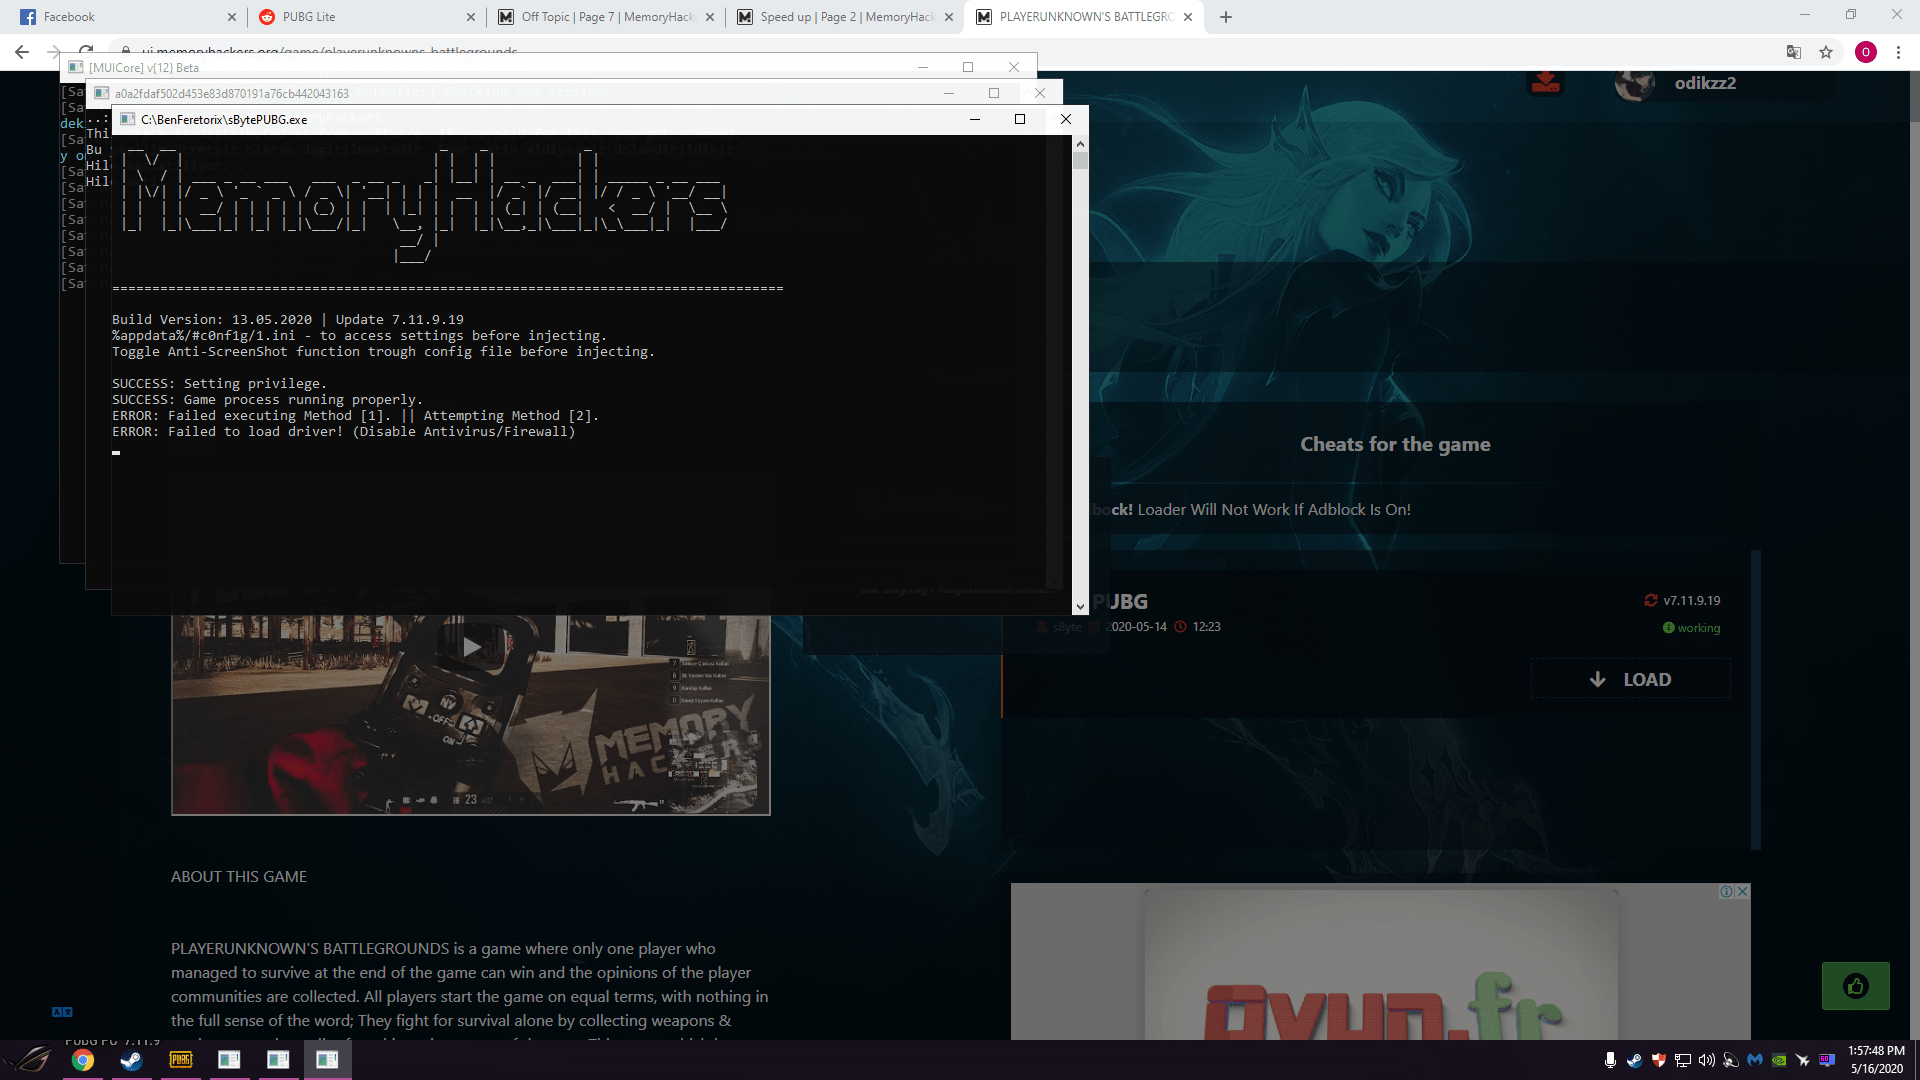Image resolution: width=1920 pixels, height=1080 pixels.
Task: Click the ABOUT THIS GAME heading
Action: 239,877
